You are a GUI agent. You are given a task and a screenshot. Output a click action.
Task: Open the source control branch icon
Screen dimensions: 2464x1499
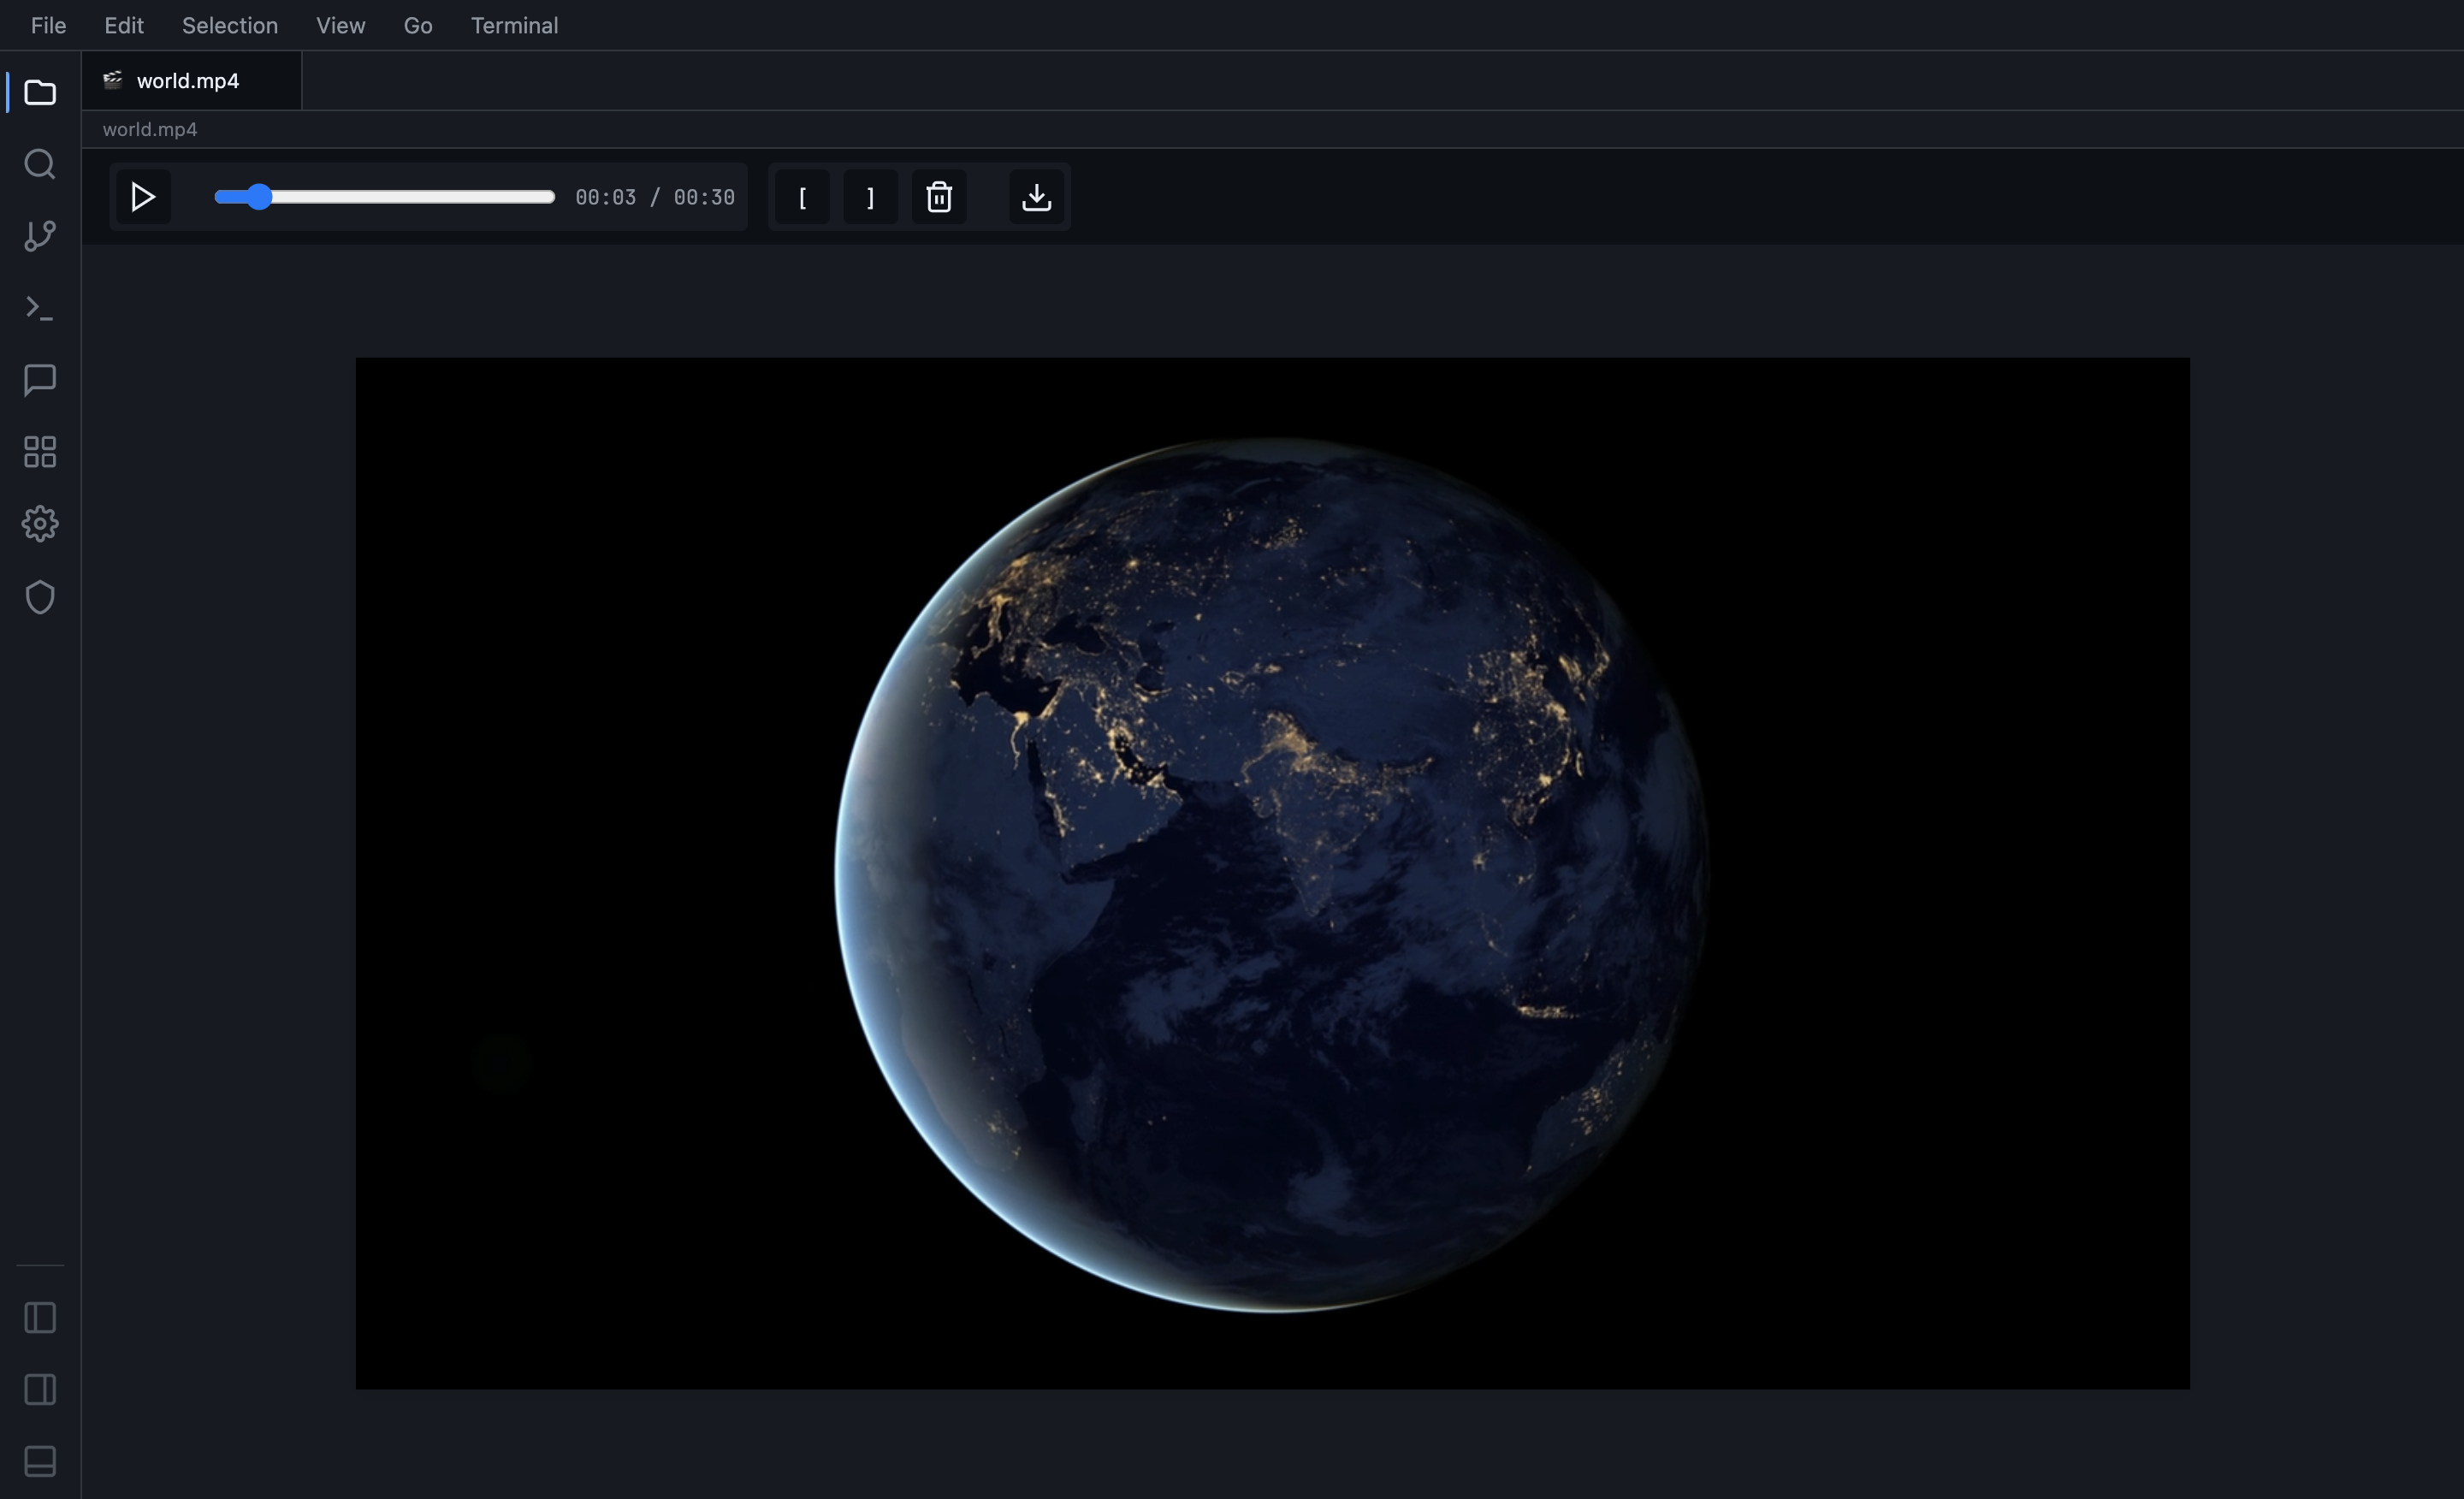click(40, 236)
